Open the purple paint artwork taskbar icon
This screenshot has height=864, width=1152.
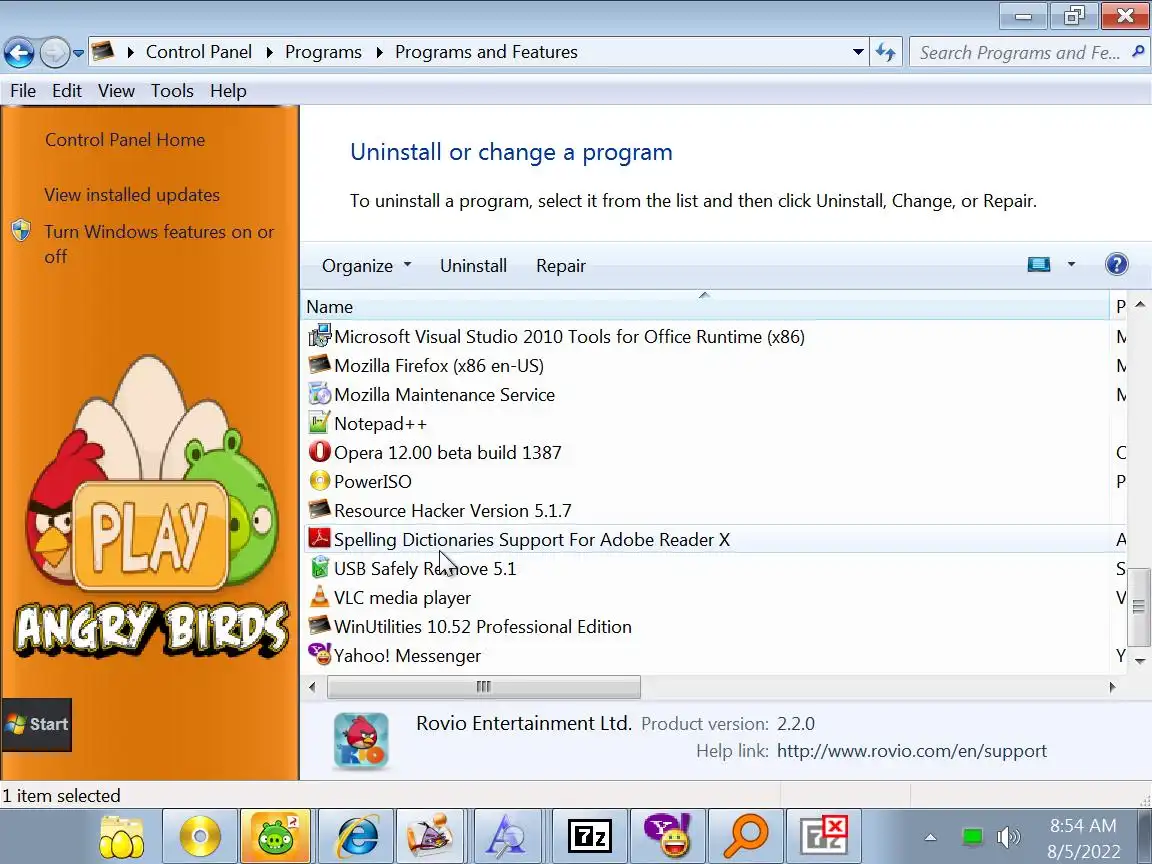pyautogui.click(x=431, y=836)
